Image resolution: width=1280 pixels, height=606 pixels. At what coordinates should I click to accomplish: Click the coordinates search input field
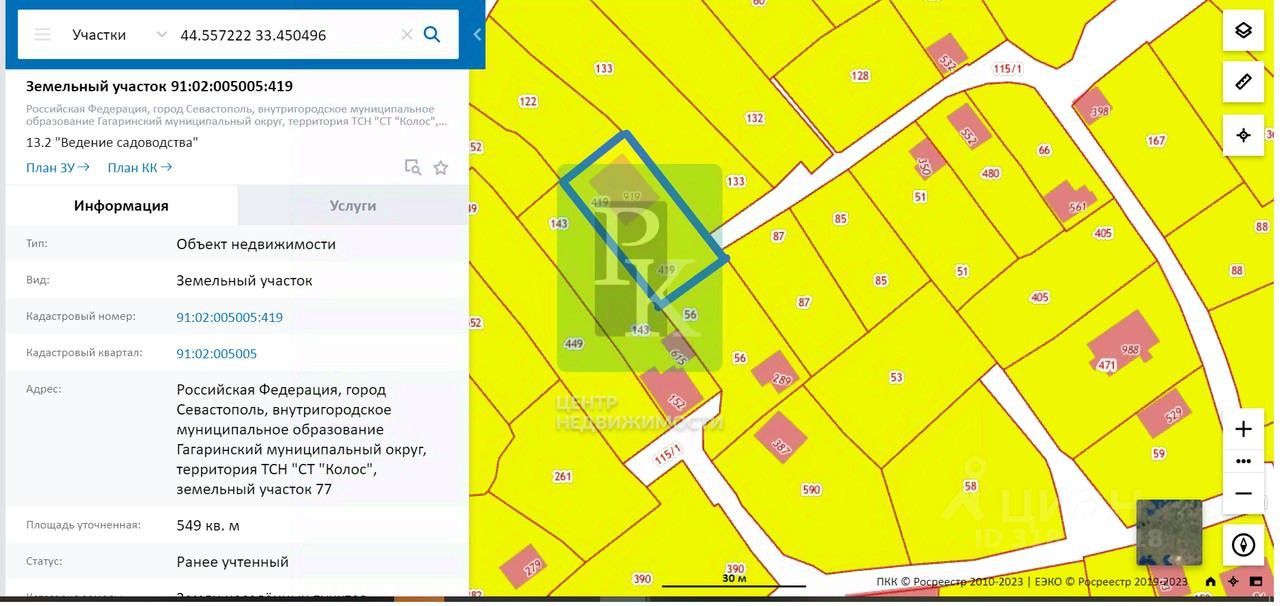pyautogui.click(x=285, y=35)
